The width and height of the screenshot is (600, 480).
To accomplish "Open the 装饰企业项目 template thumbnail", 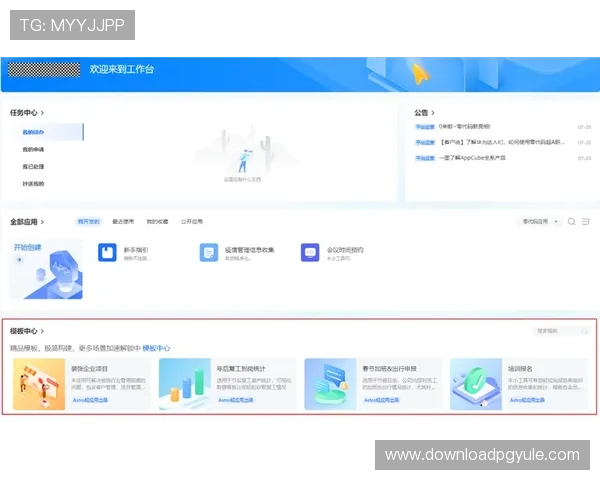I will [x=39, y=384].
